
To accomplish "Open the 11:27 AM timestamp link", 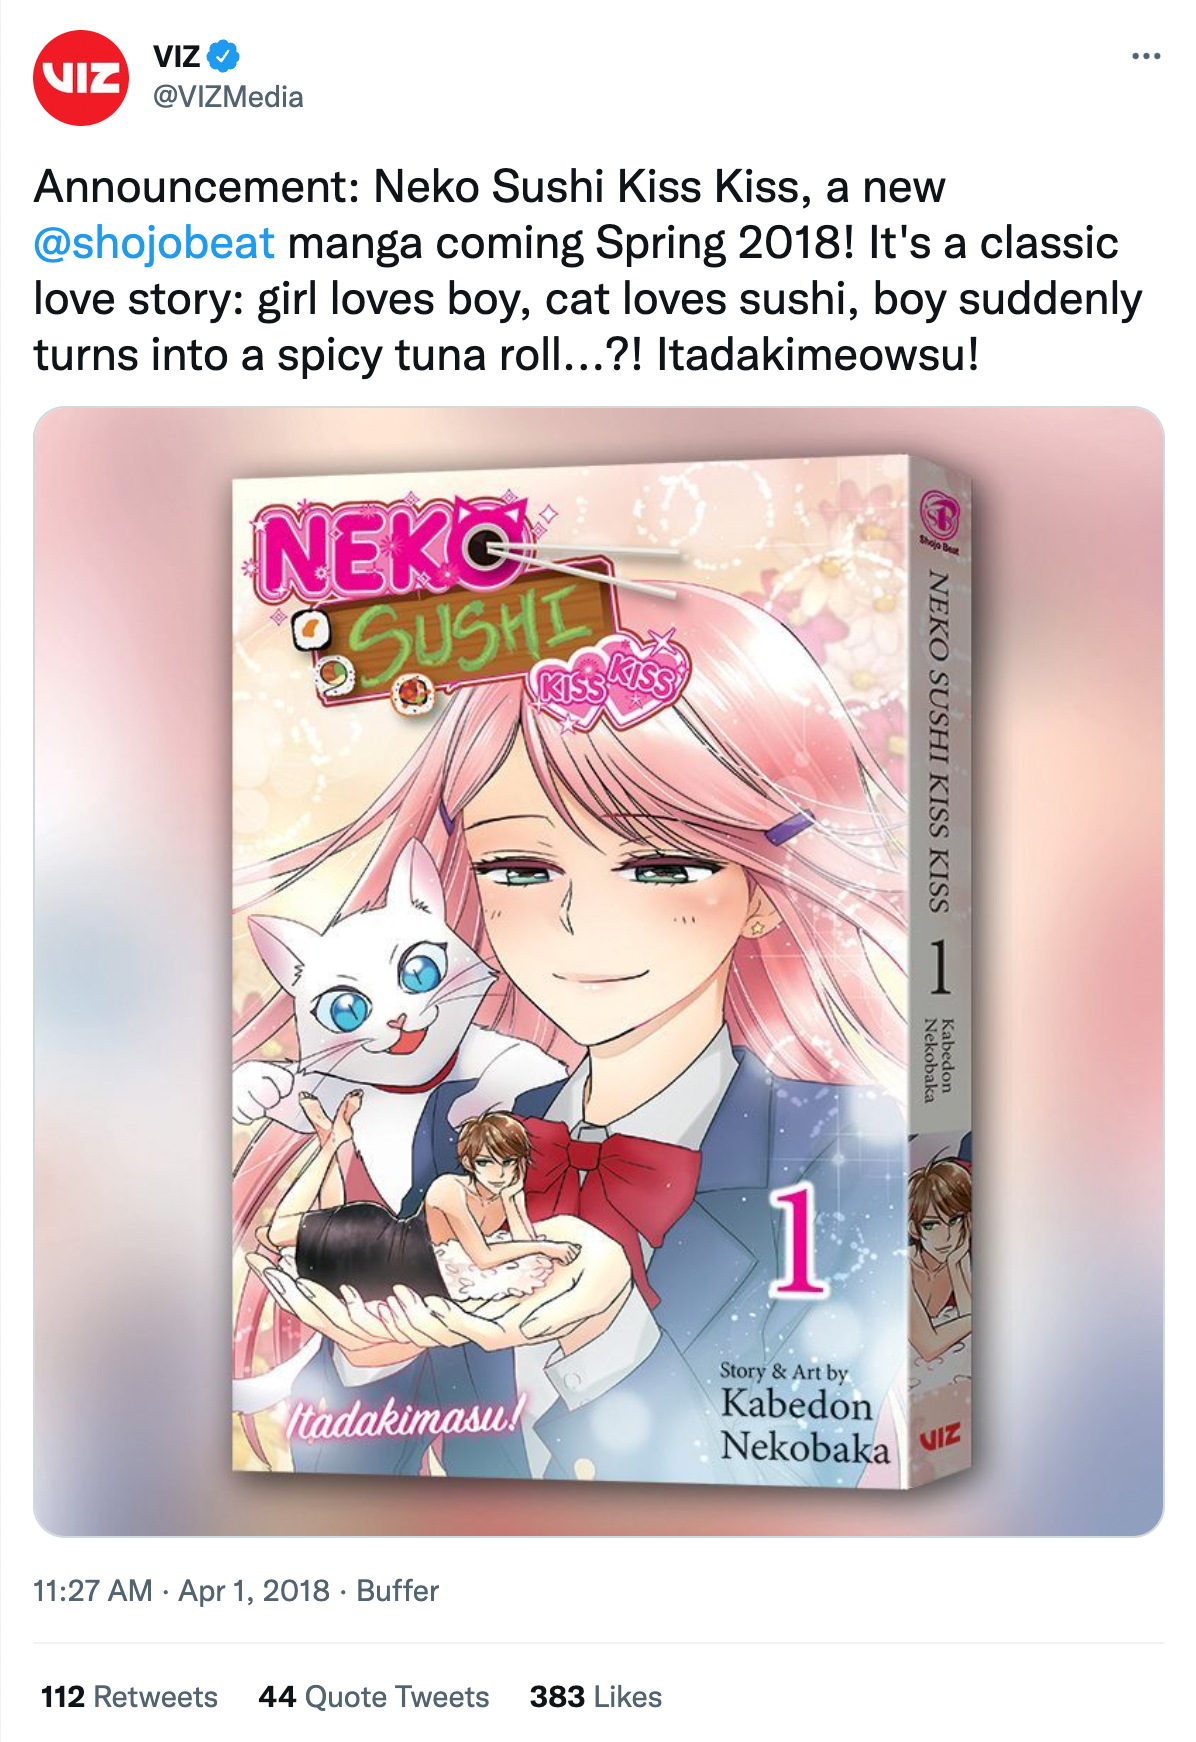I will tap(93, 1591).
